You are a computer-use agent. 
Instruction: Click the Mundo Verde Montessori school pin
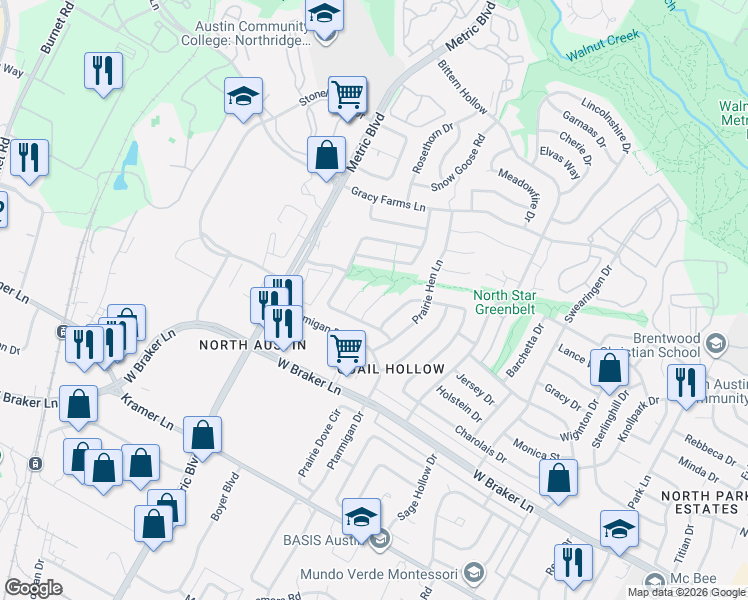[474, 572]
